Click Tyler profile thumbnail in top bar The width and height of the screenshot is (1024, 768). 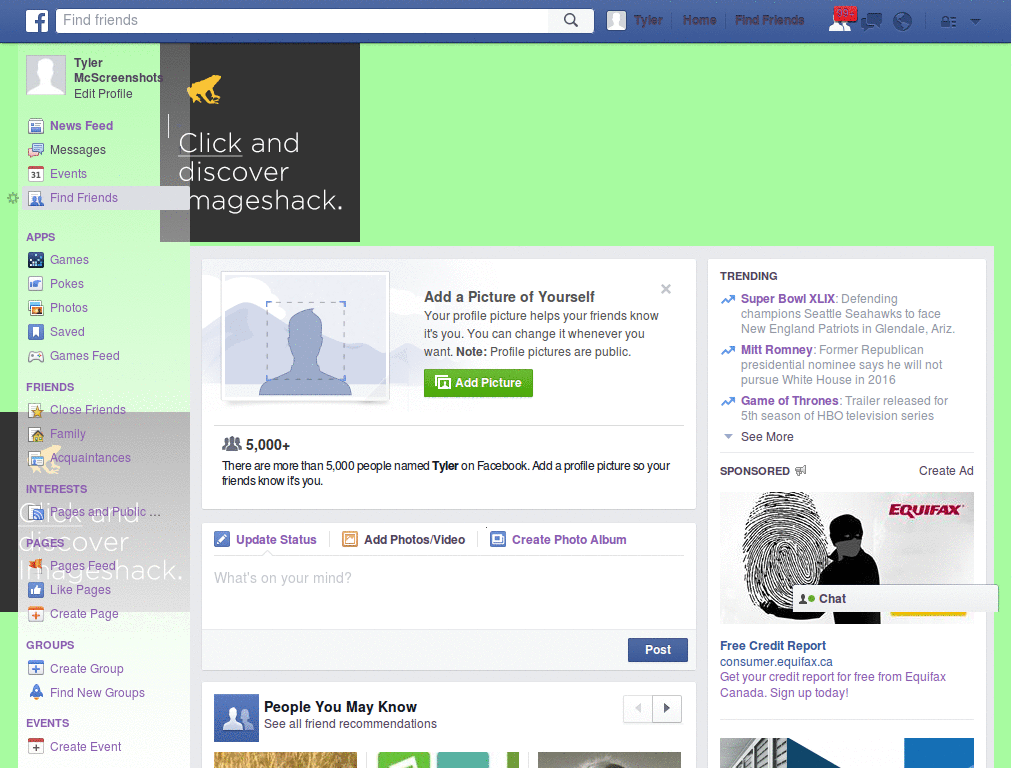point(616,21)
